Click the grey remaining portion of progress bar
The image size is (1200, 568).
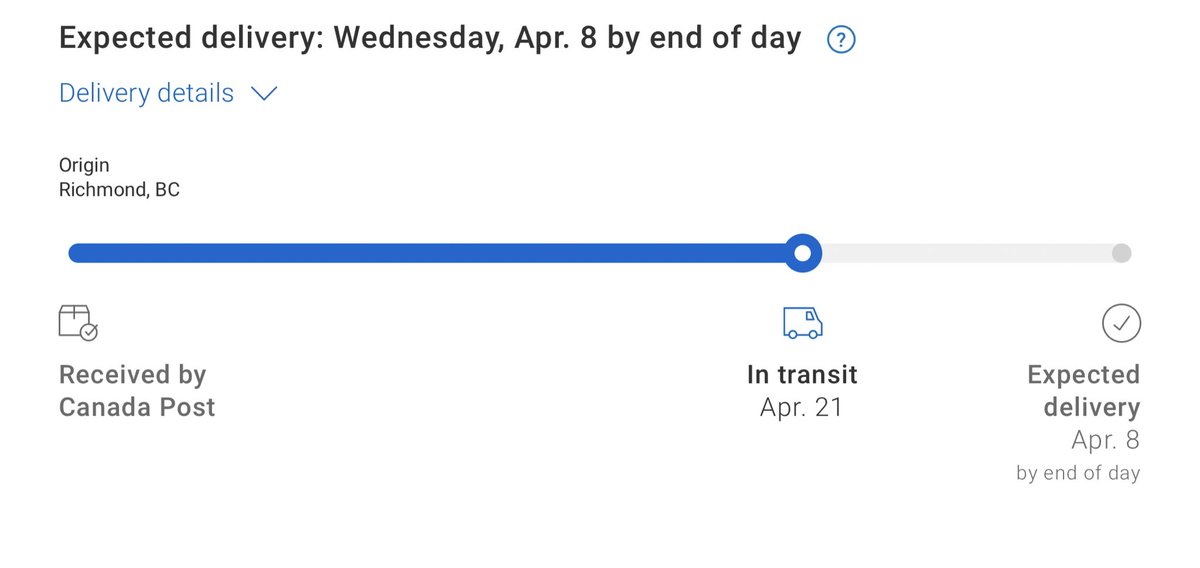[x=966, y=253]
